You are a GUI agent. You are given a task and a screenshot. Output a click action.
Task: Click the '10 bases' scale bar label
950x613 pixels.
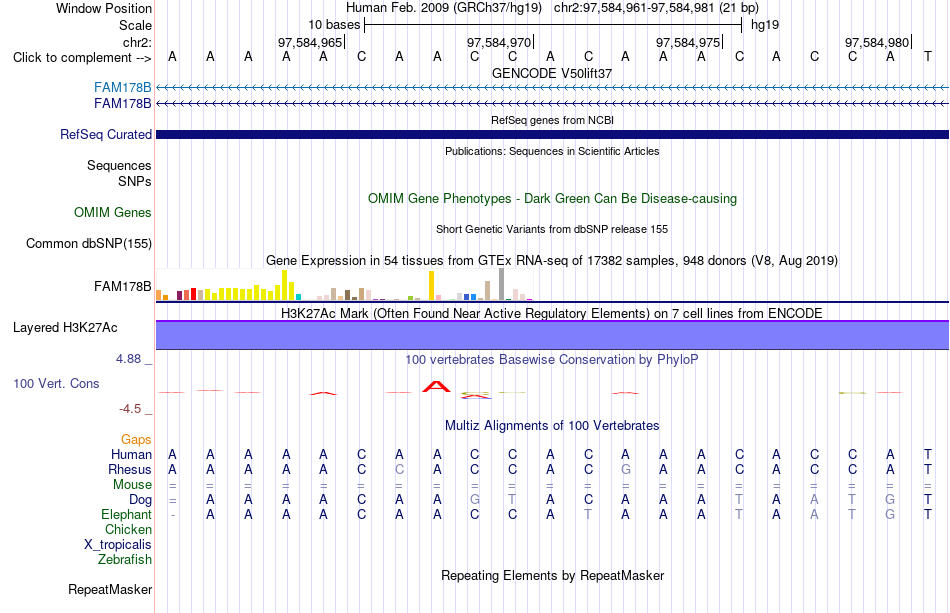pyautogui.click(x=334, y=25)
